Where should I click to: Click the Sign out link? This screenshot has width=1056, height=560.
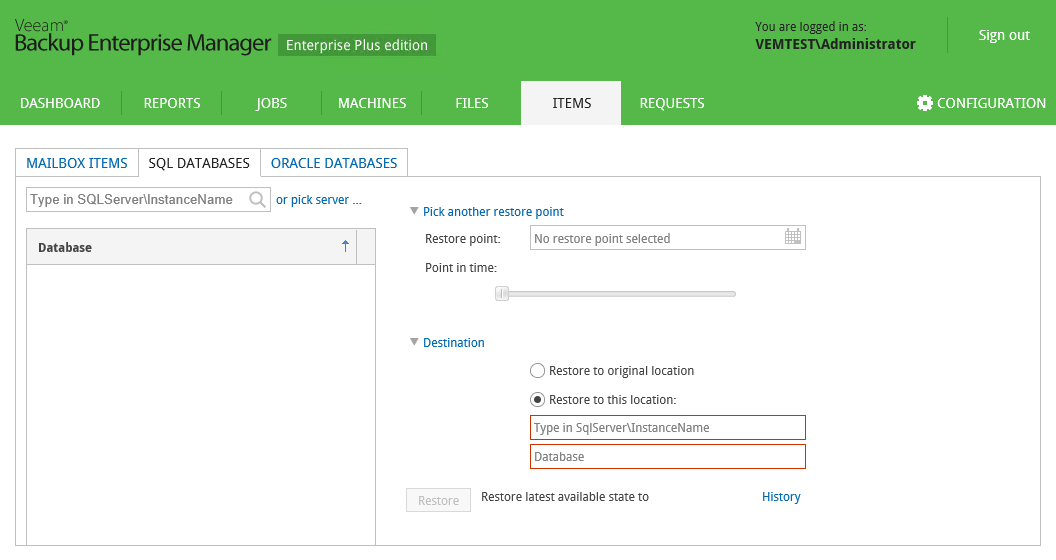point(1003,35)
